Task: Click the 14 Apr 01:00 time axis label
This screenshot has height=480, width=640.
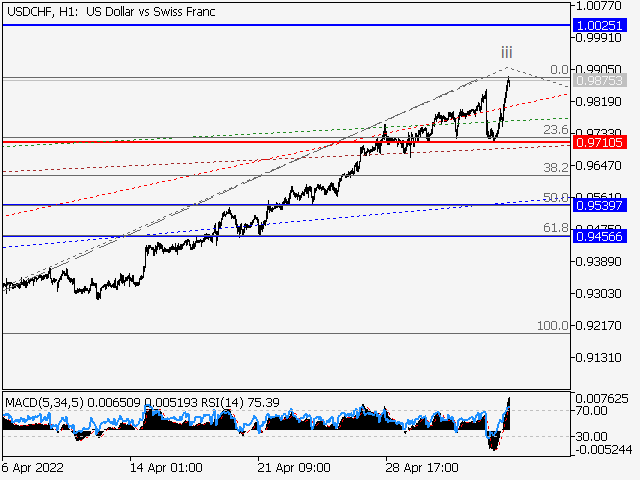Action: tap(166, 467)
